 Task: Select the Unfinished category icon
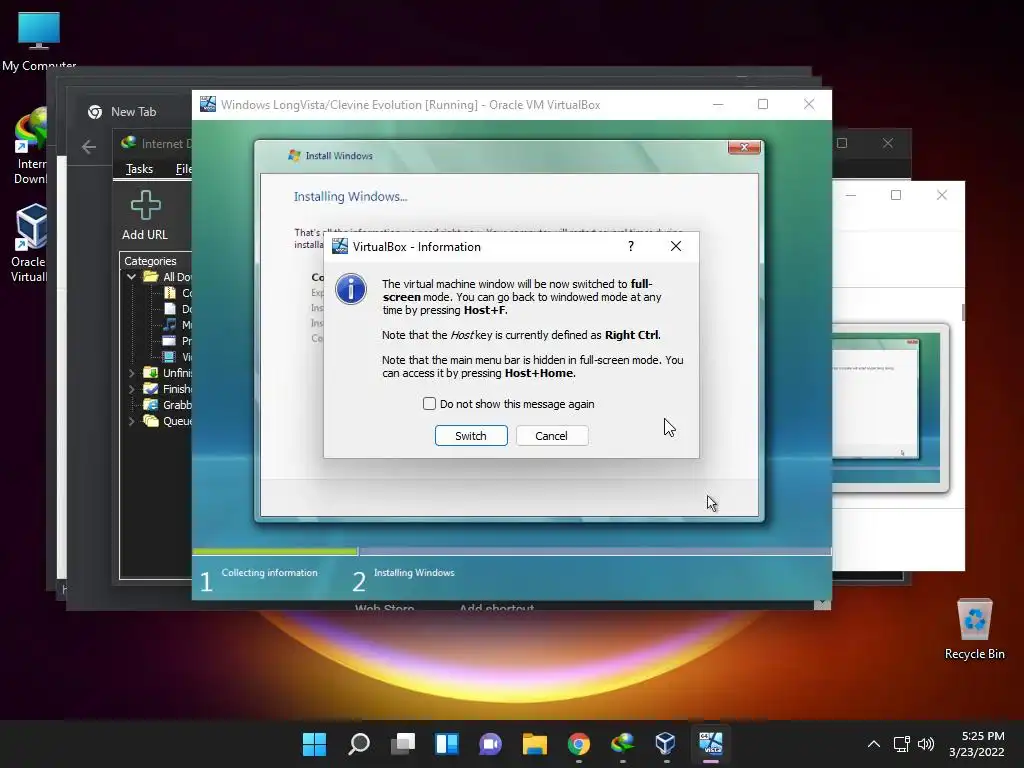151,373
